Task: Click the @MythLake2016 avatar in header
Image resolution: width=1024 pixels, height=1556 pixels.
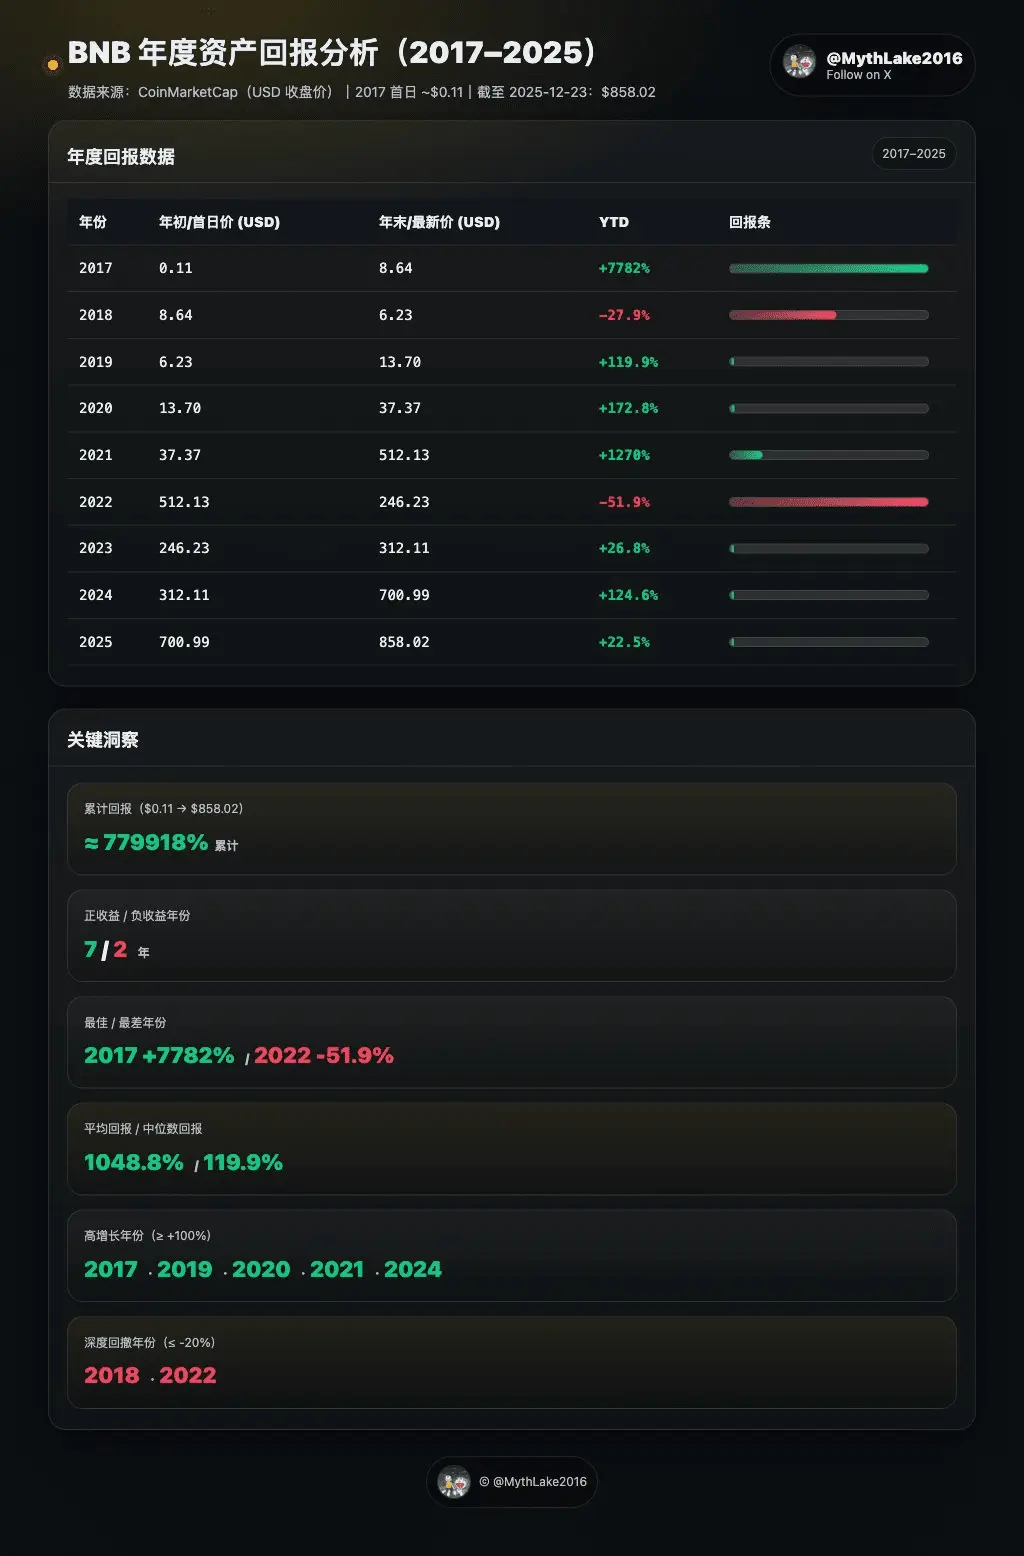Action: 799,62
